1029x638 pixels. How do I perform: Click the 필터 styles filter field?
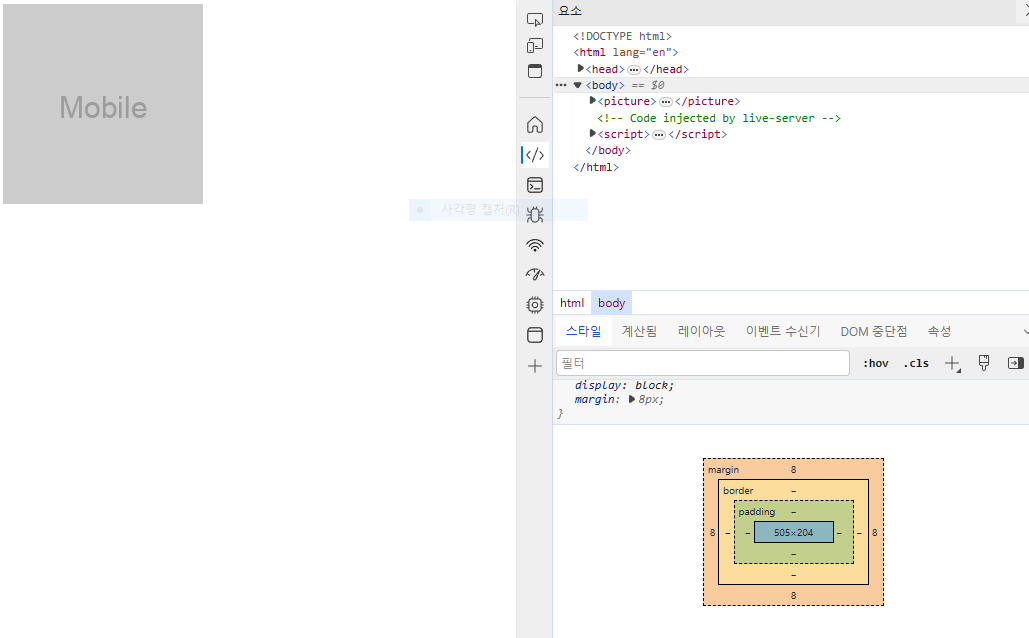click(x=703, y=363)
